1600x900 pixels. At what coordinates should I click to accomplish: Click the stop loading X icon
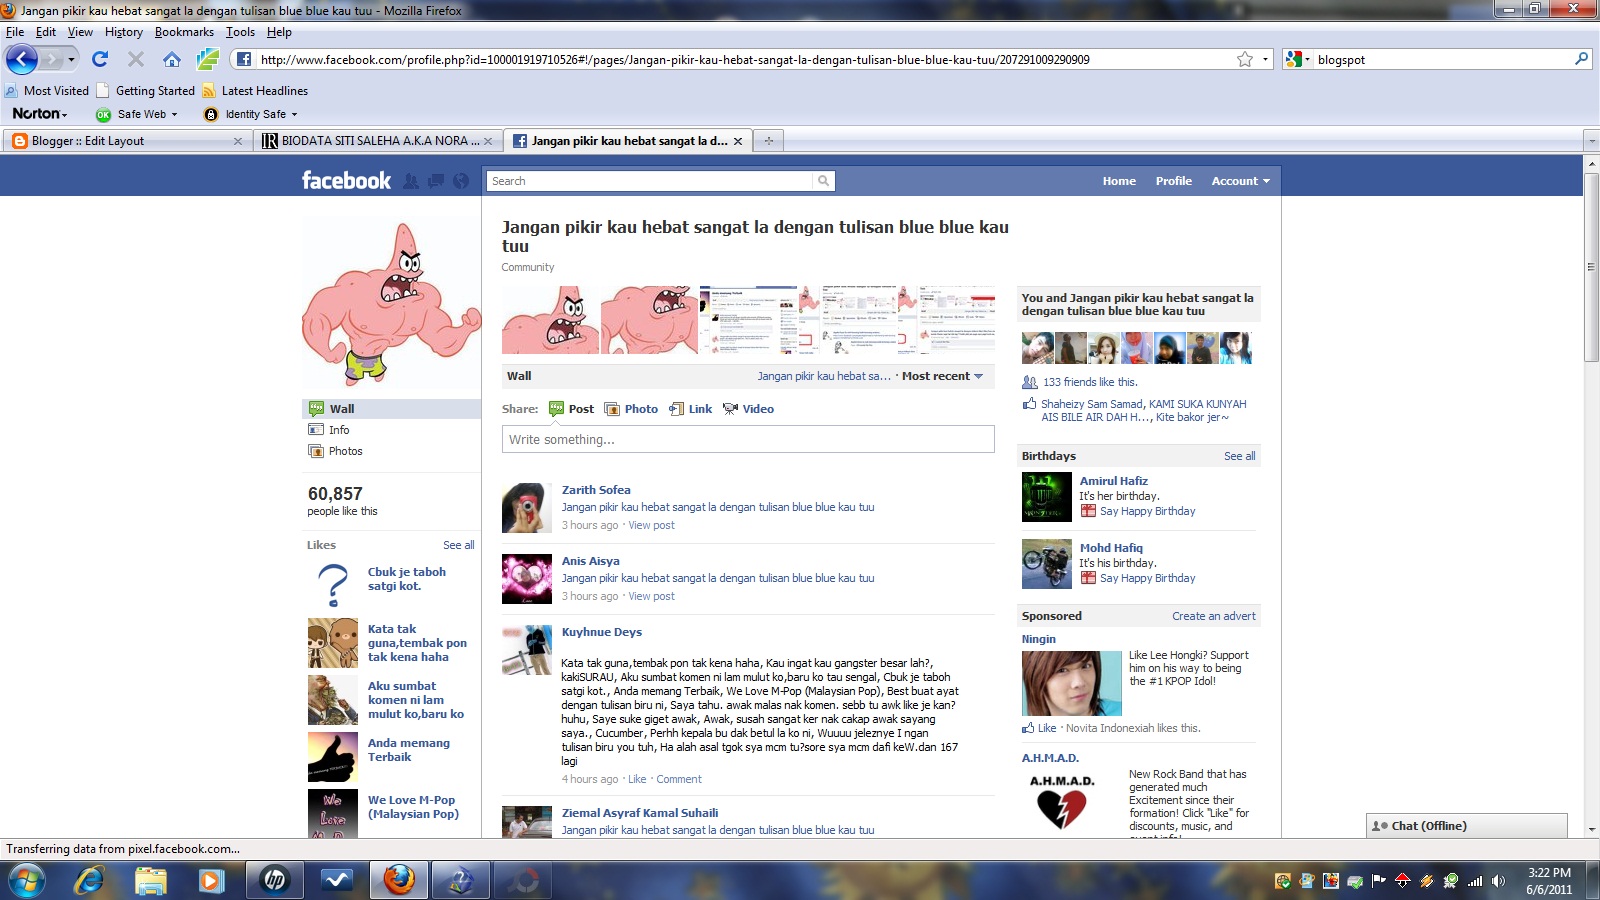[x=136, y=59]
